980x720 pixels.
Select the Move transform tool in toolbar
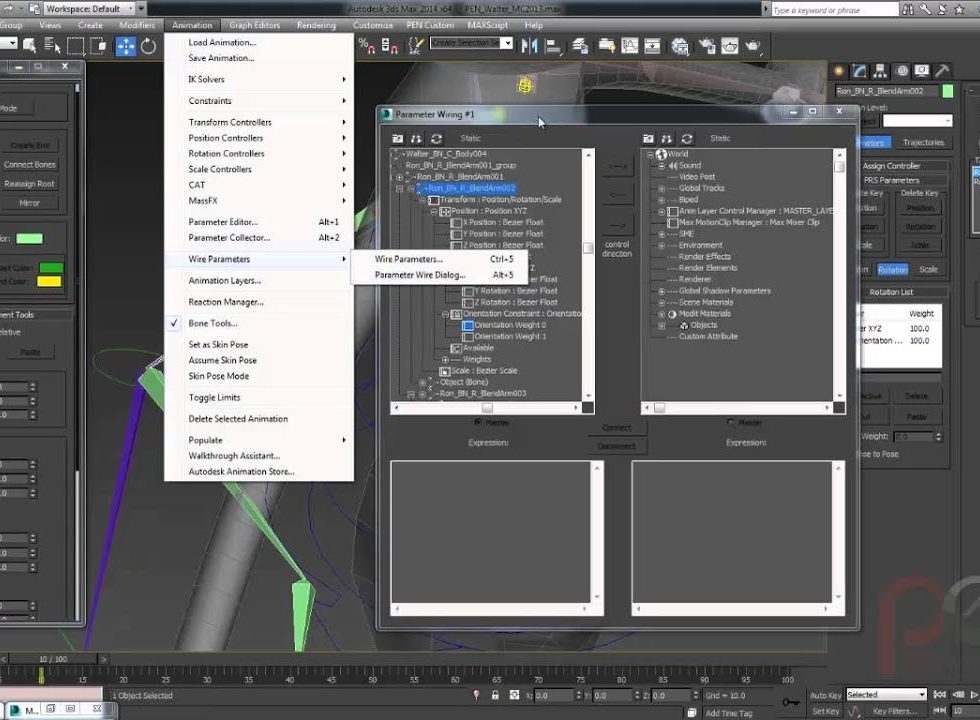point(126,46)
